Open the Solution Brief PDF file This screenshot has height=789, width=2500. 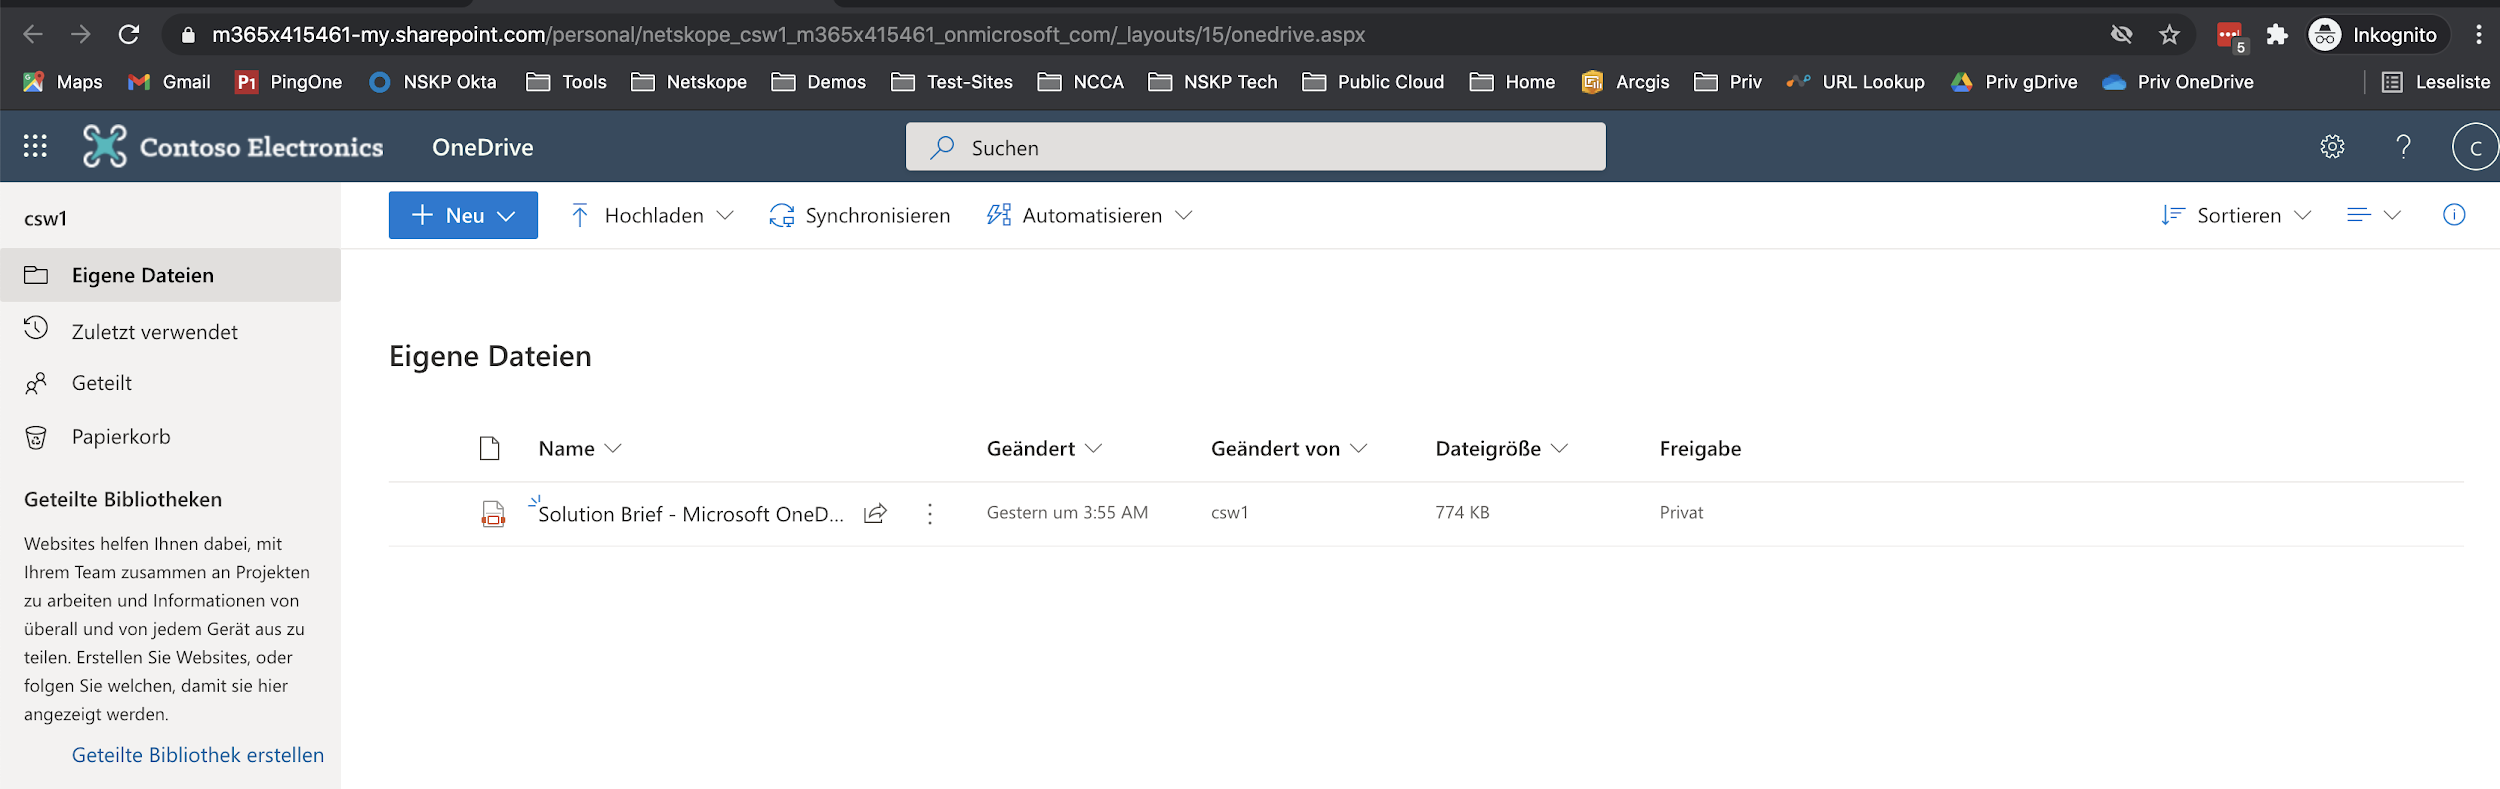click(690, 514)
